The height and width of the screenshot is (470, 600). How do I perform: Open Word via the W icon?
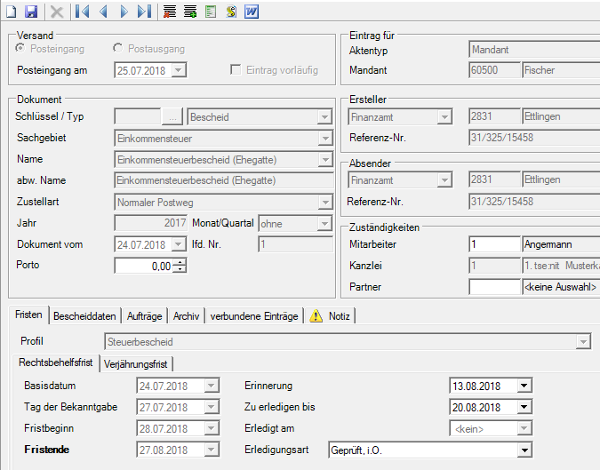pos(251,11)
